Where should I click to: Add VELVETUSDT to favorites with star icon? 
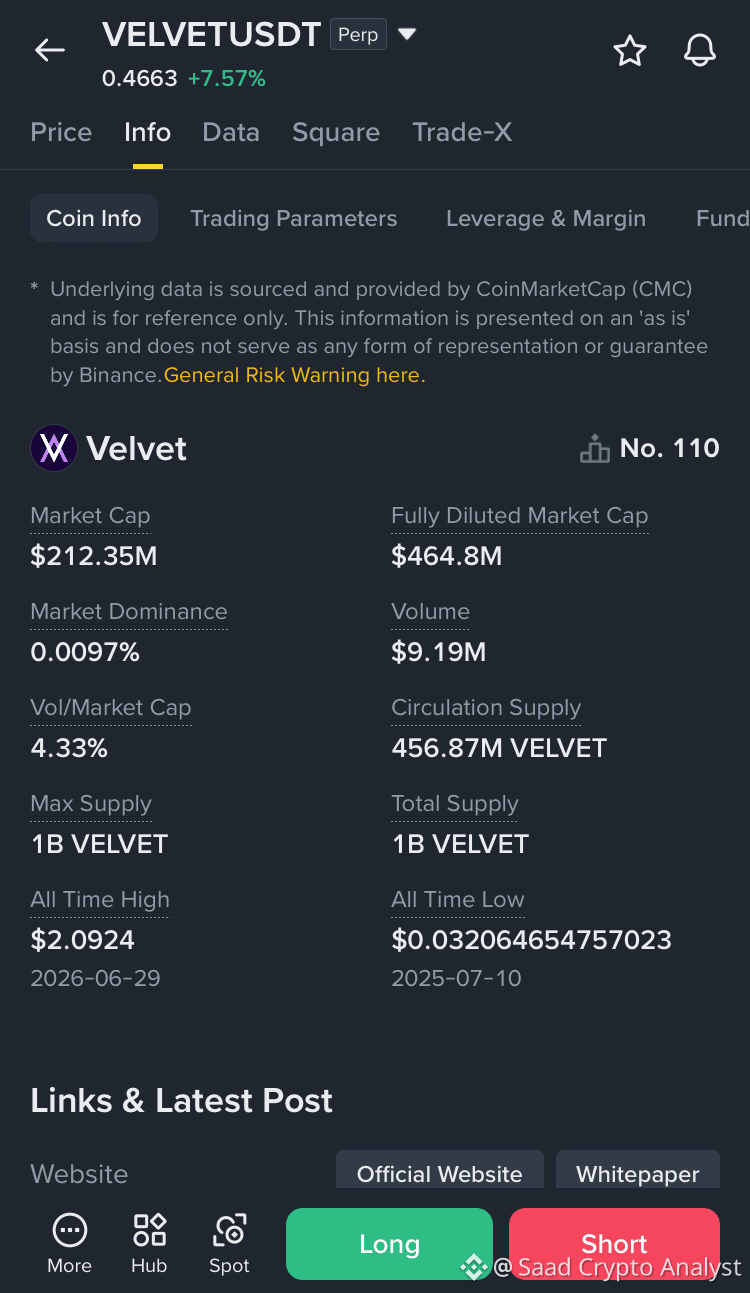(630, 50)
